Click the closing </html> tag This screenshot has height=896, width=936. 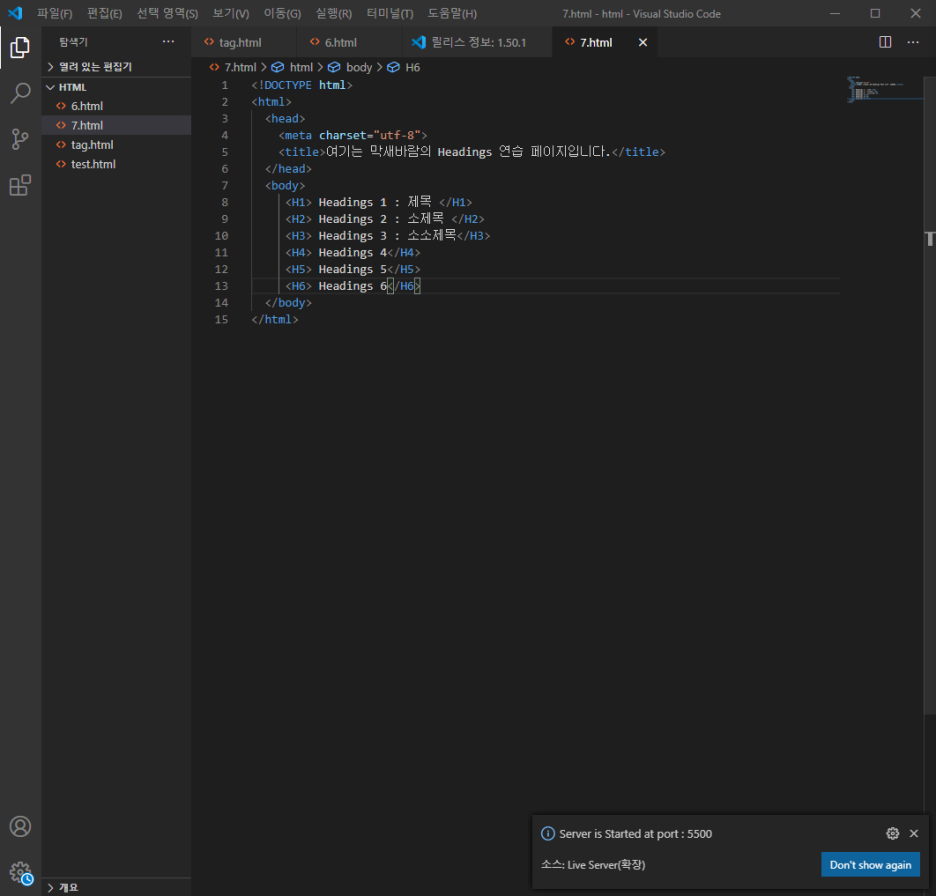[x=275, y=319]
